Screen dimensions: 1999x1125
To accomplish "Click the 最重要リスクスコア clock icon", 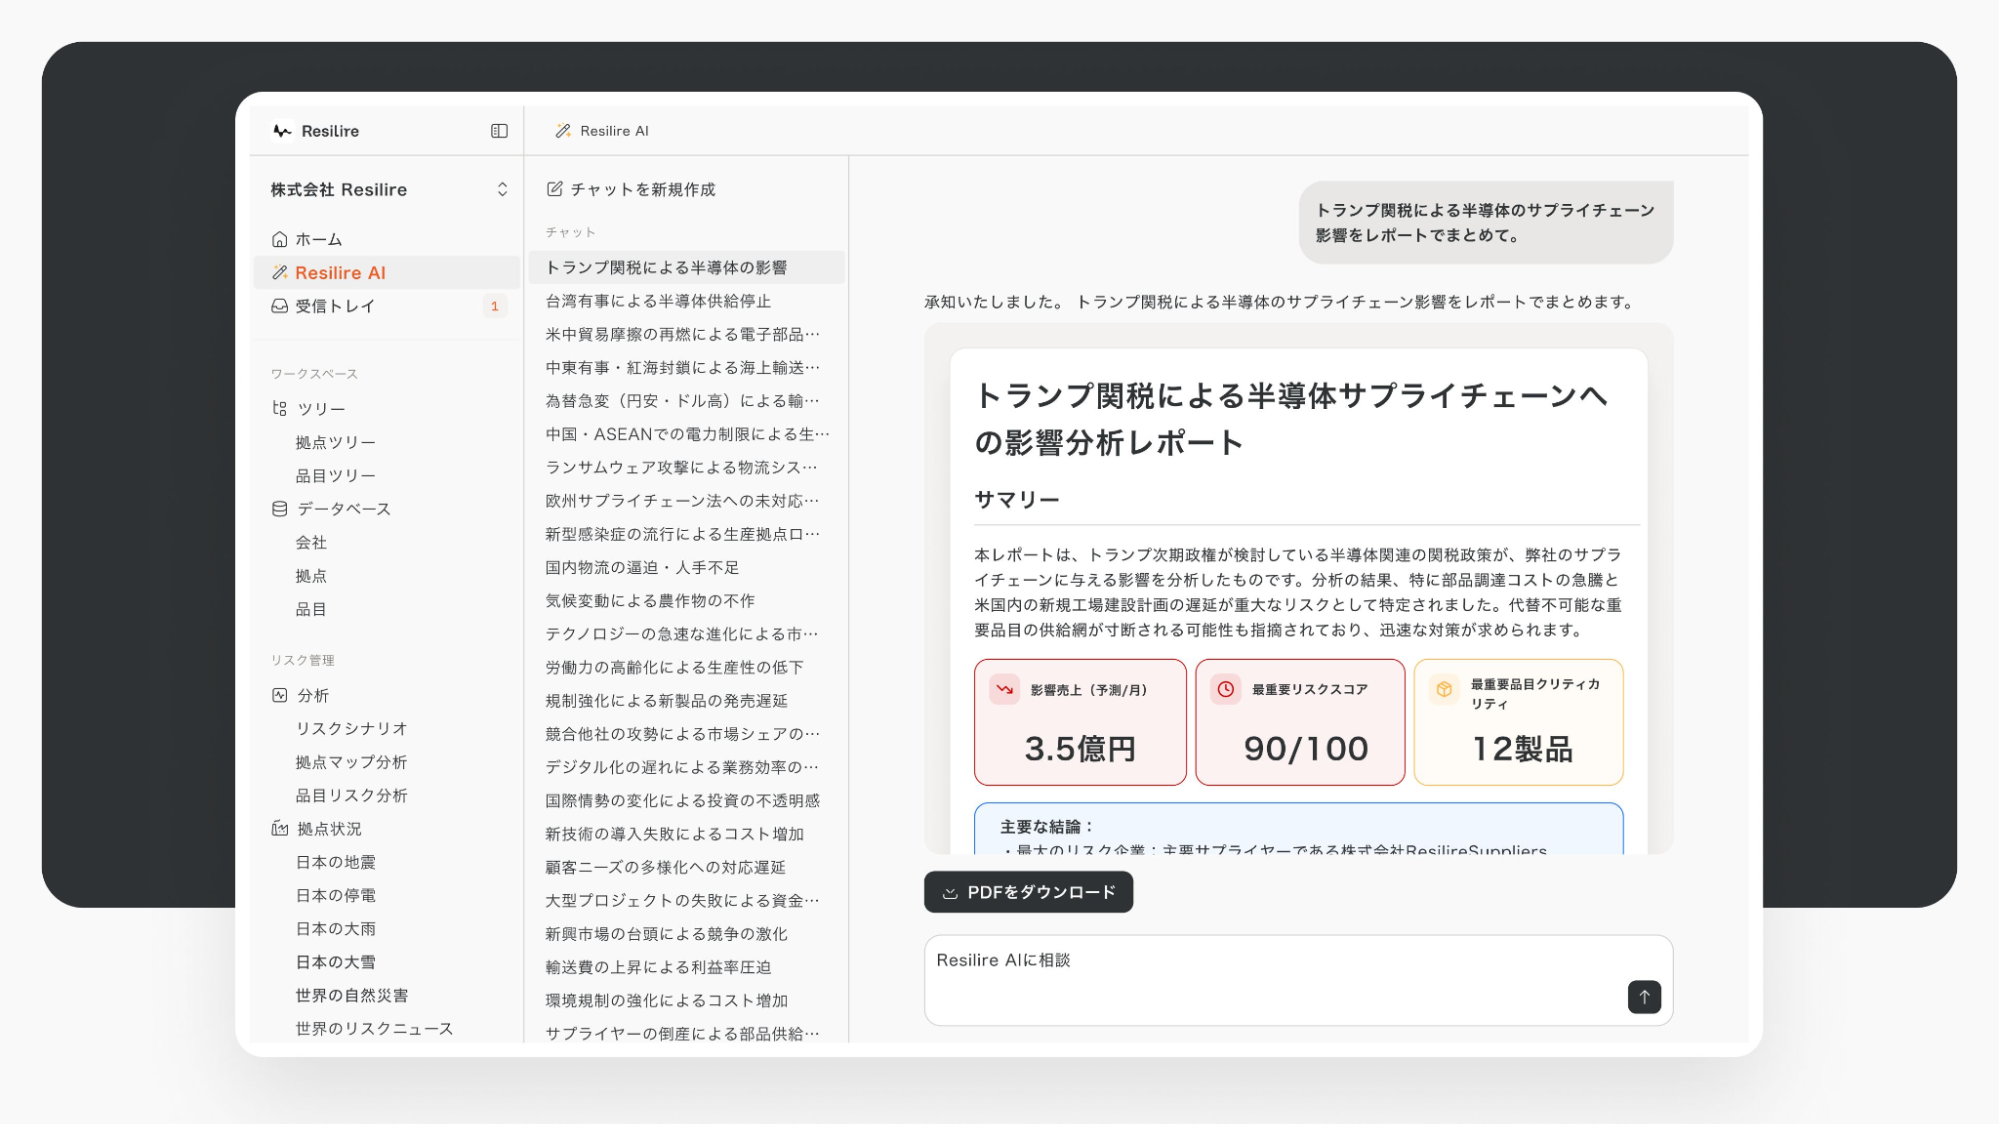I will [x=1225, y=690].
